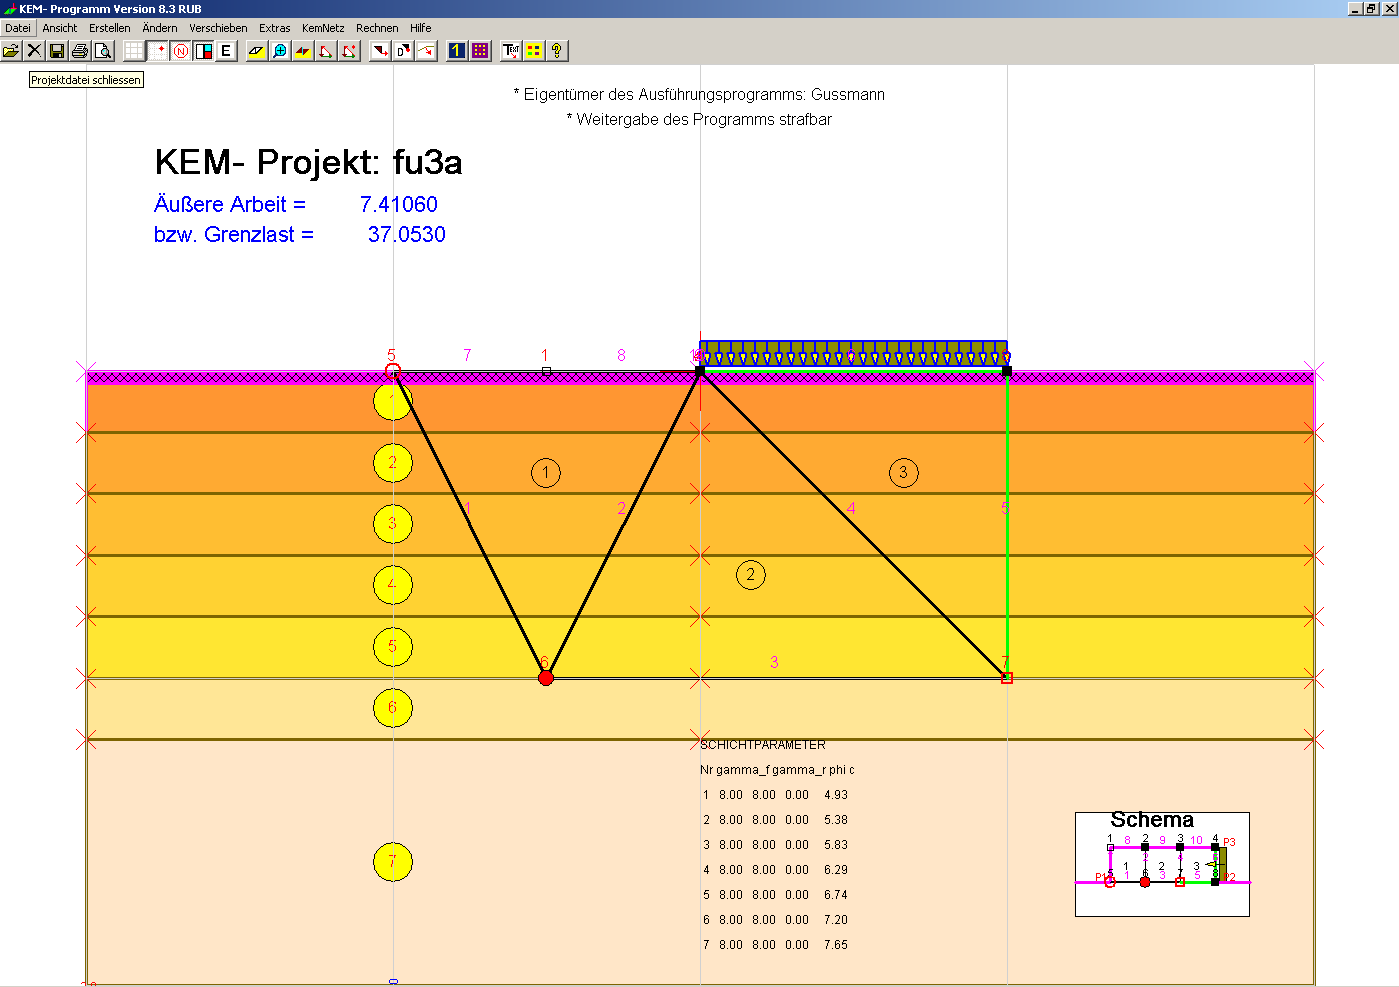Click the yellow and red layers icon
Image resolution: width=1399 pixels, height=987 pixels.
tap(303, 50)
